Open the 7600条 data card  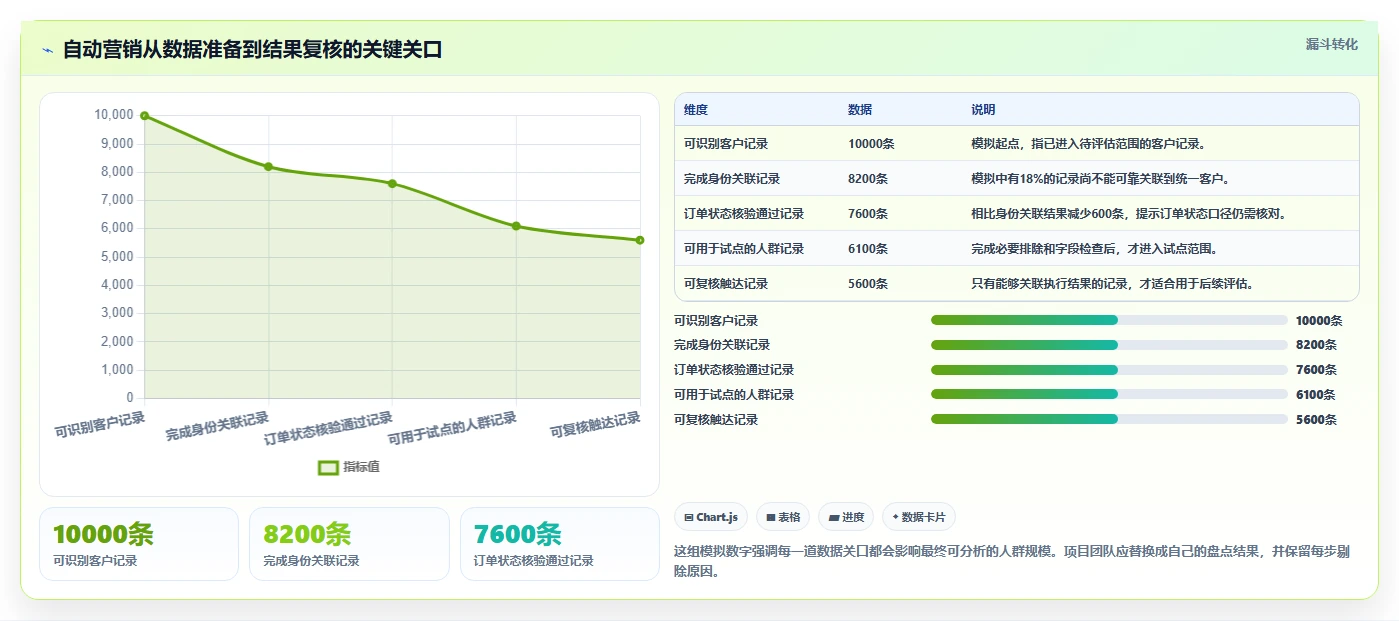click(x=560, y=544)
